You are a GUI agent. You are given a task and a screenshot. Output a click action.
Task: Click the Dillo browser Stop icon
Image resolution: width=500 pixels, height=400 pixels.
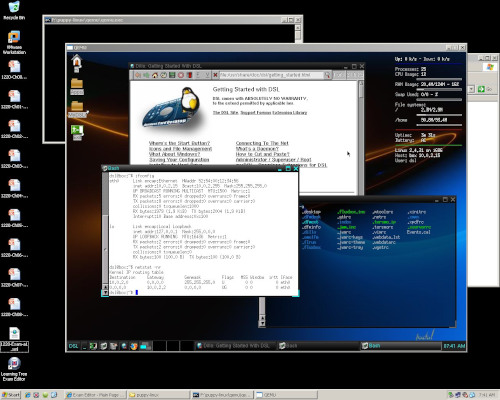[181, 75]
